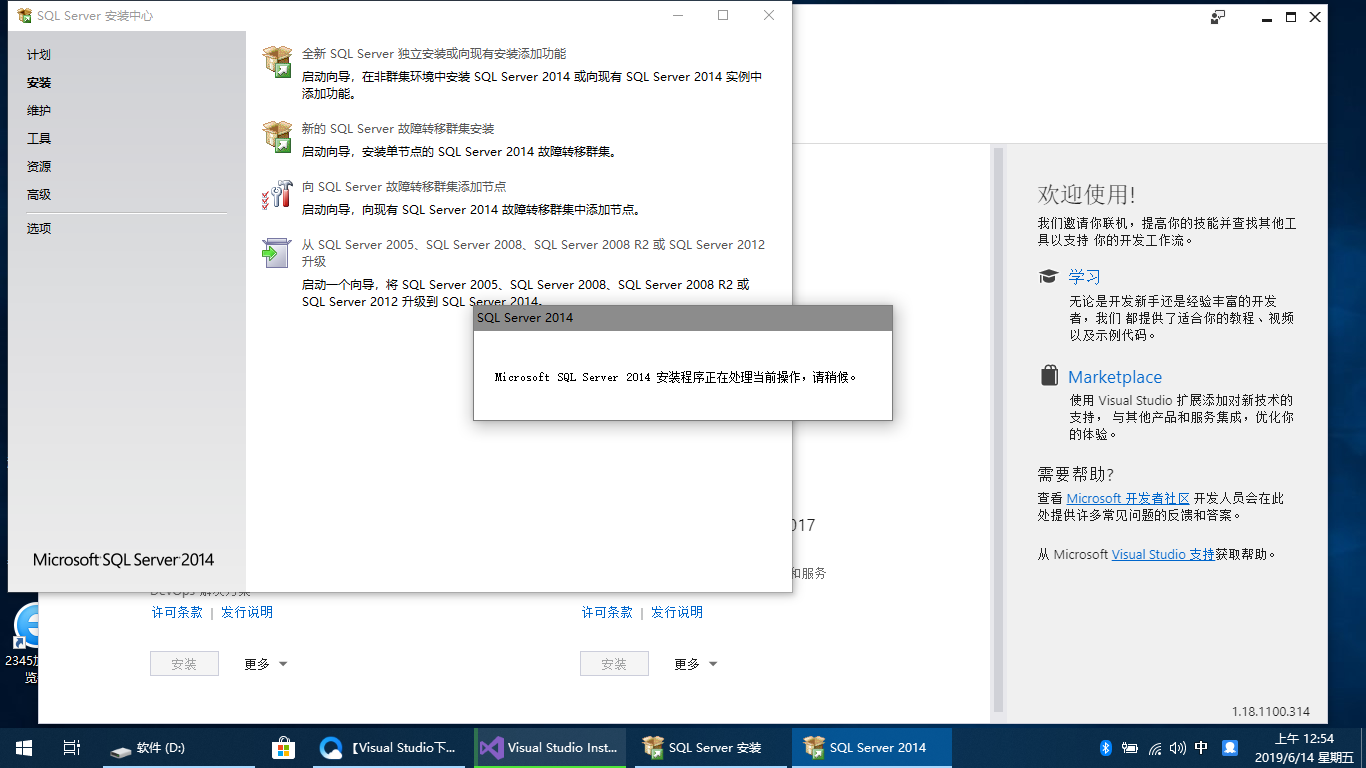Viewport: 1366px width, 768px height.
Task: Click the 需要帮助? heading
Action: pyautogui.click(x=1076, y=474)
